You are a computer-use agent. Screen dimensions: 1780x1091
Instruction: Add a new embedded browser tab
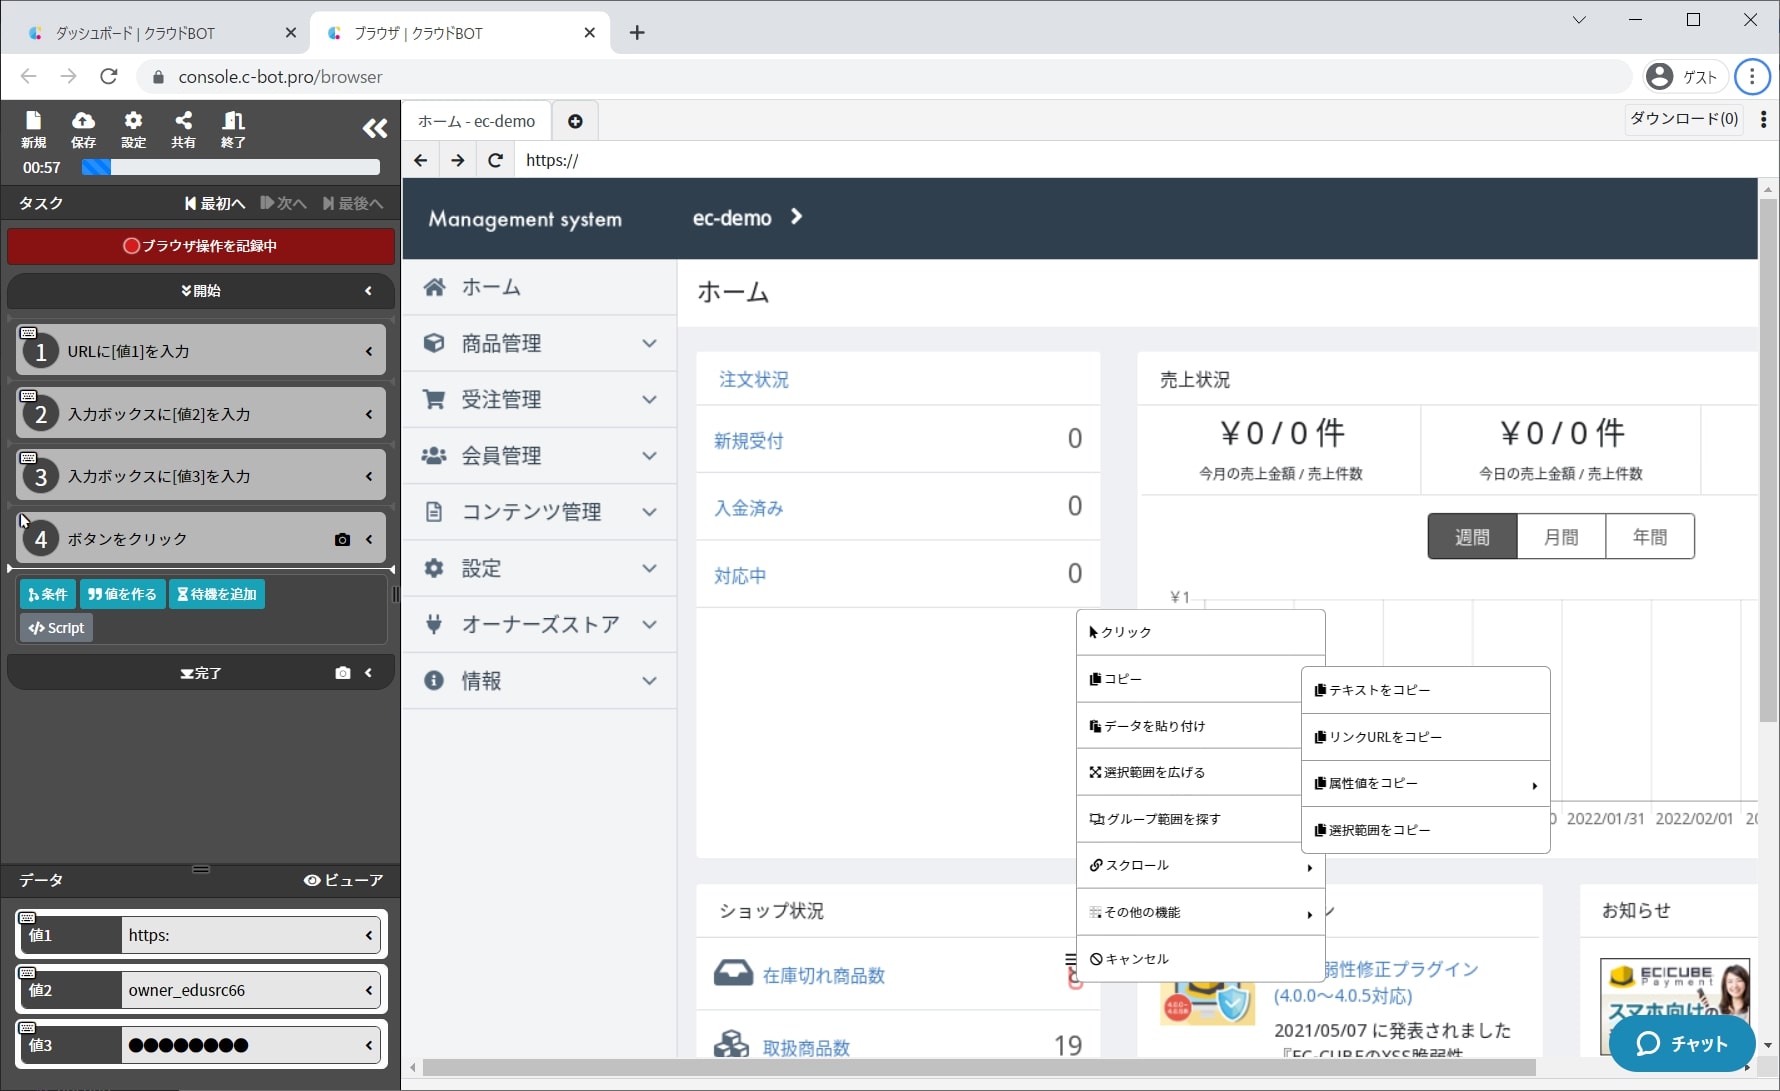coord(575,121)
